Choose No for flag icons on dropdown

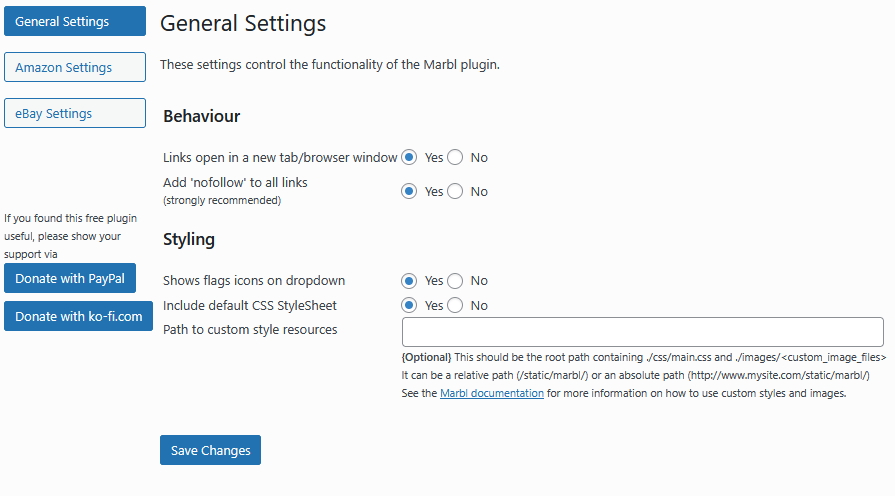click(455, 281)
